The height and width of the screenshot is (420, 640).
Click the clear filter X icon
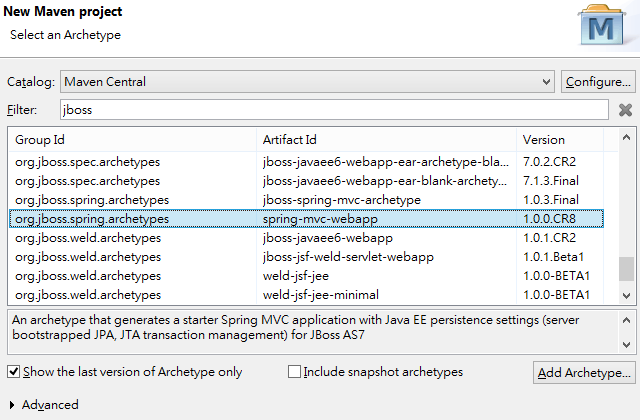coord(625,110)
